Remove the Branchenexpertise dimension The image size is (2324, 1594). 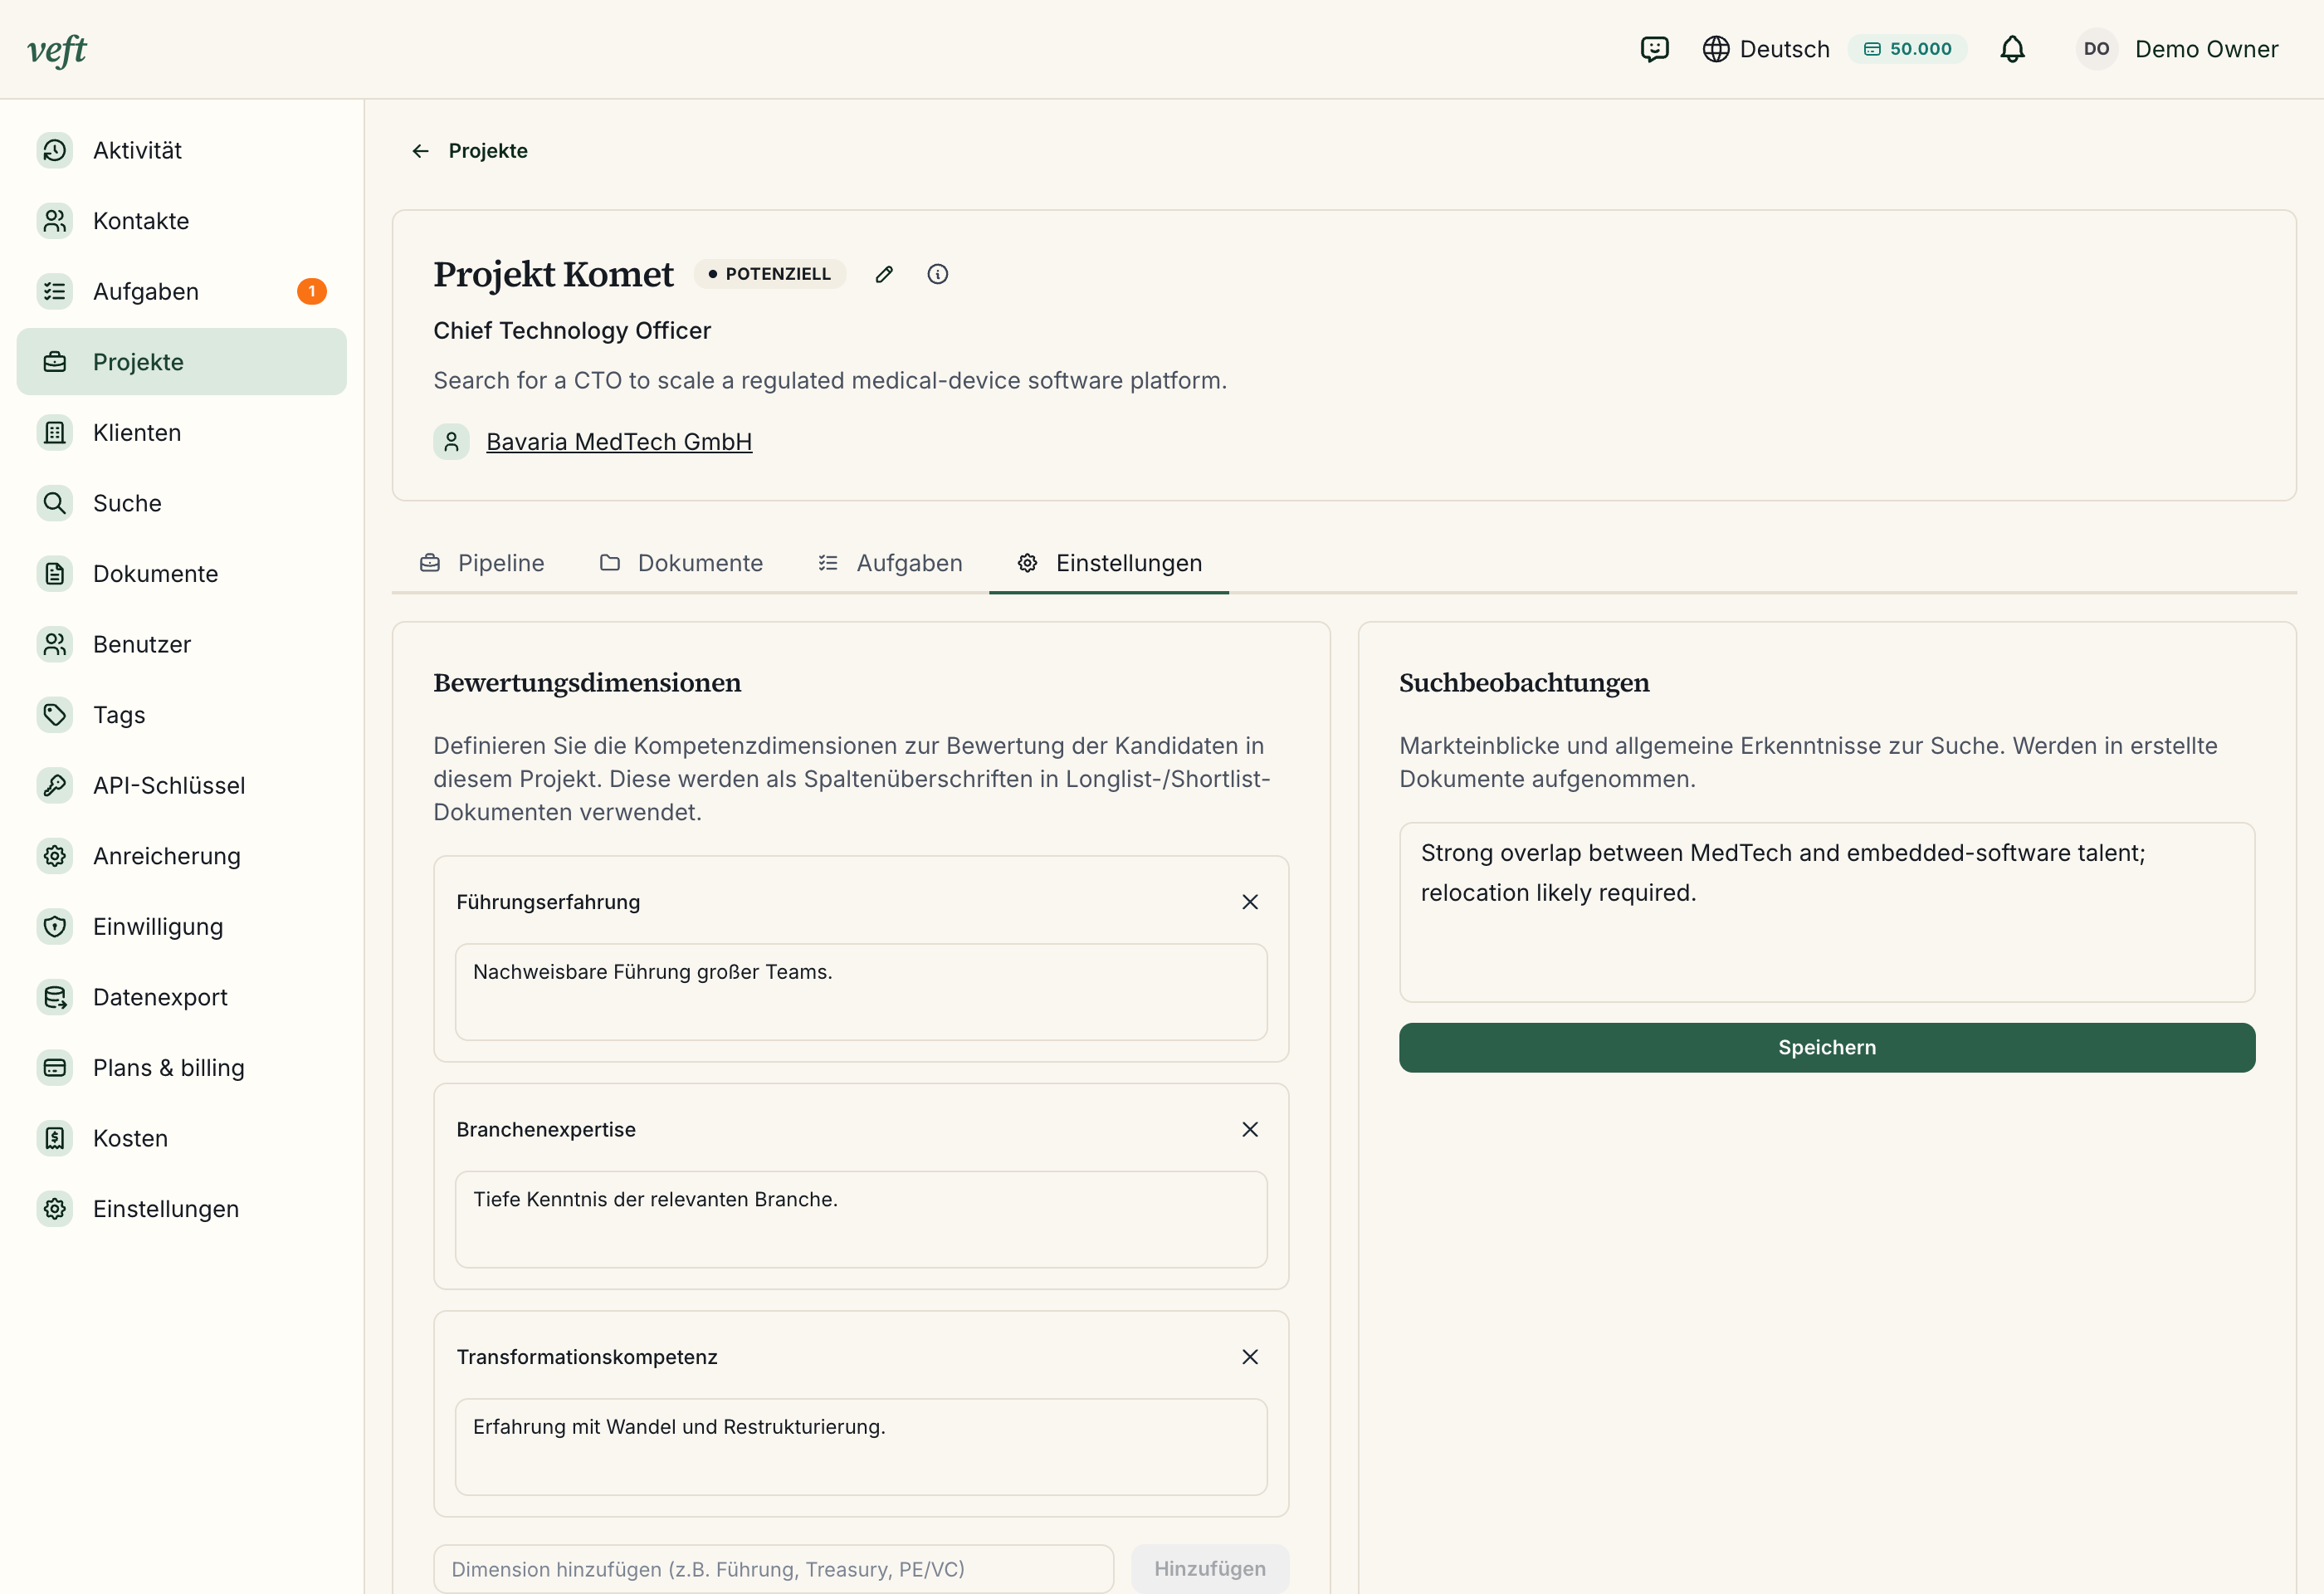click(x=1250, y=1129)
